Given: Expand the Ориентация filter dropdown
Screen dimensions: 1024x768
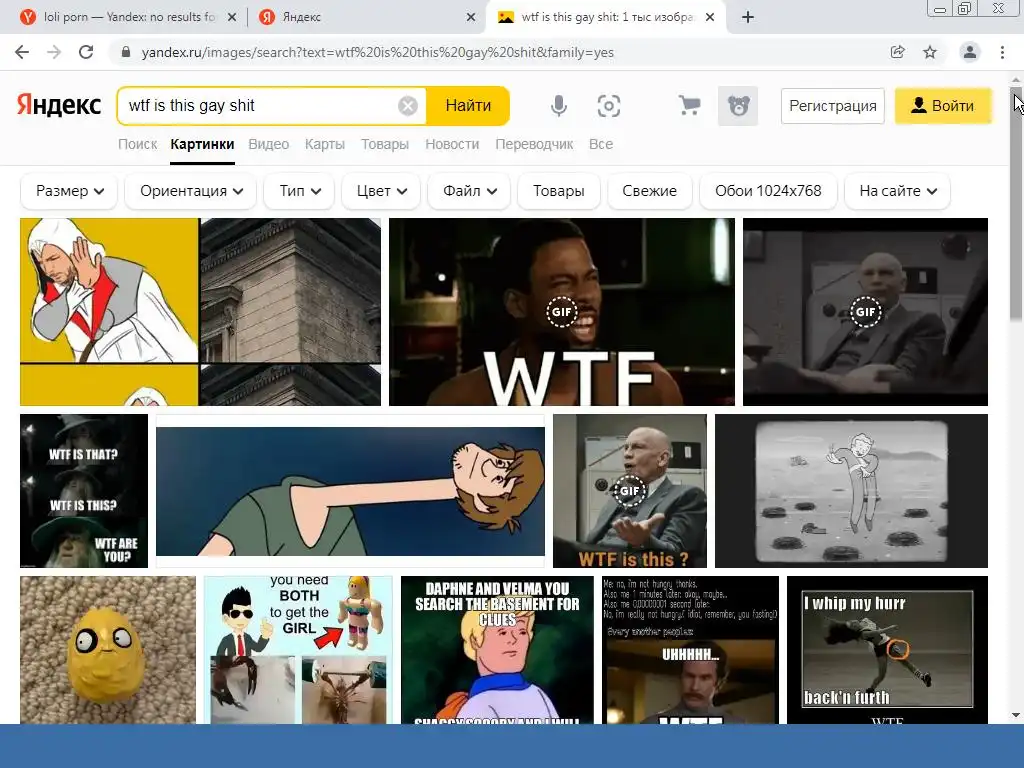Looking at the screenshot, I should click(191, 191).
